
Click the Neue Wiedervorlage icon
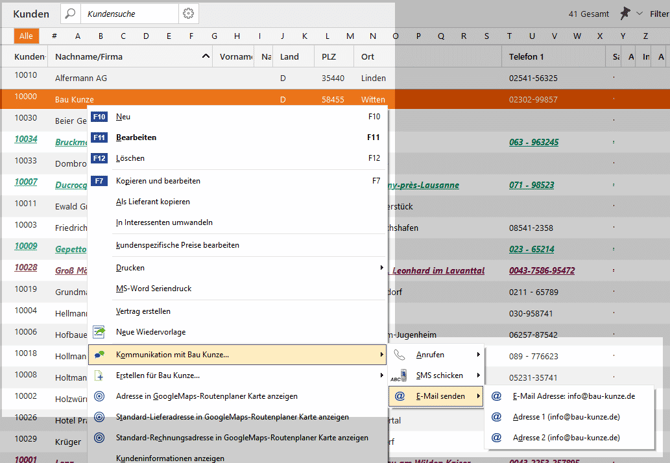pos(99,332)
